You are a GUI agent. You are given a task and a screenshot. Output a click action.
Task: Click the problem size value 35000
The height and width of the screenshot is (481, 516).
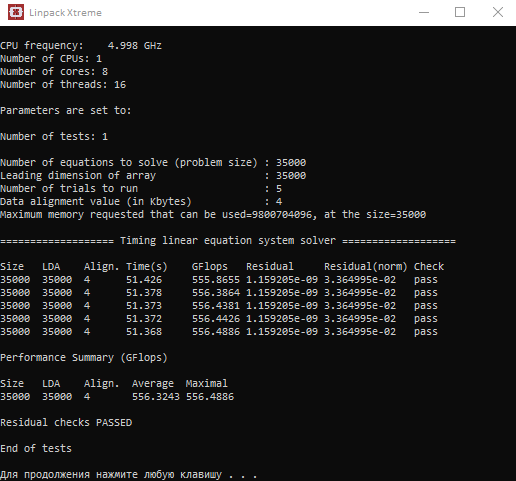tap(291, 162)
